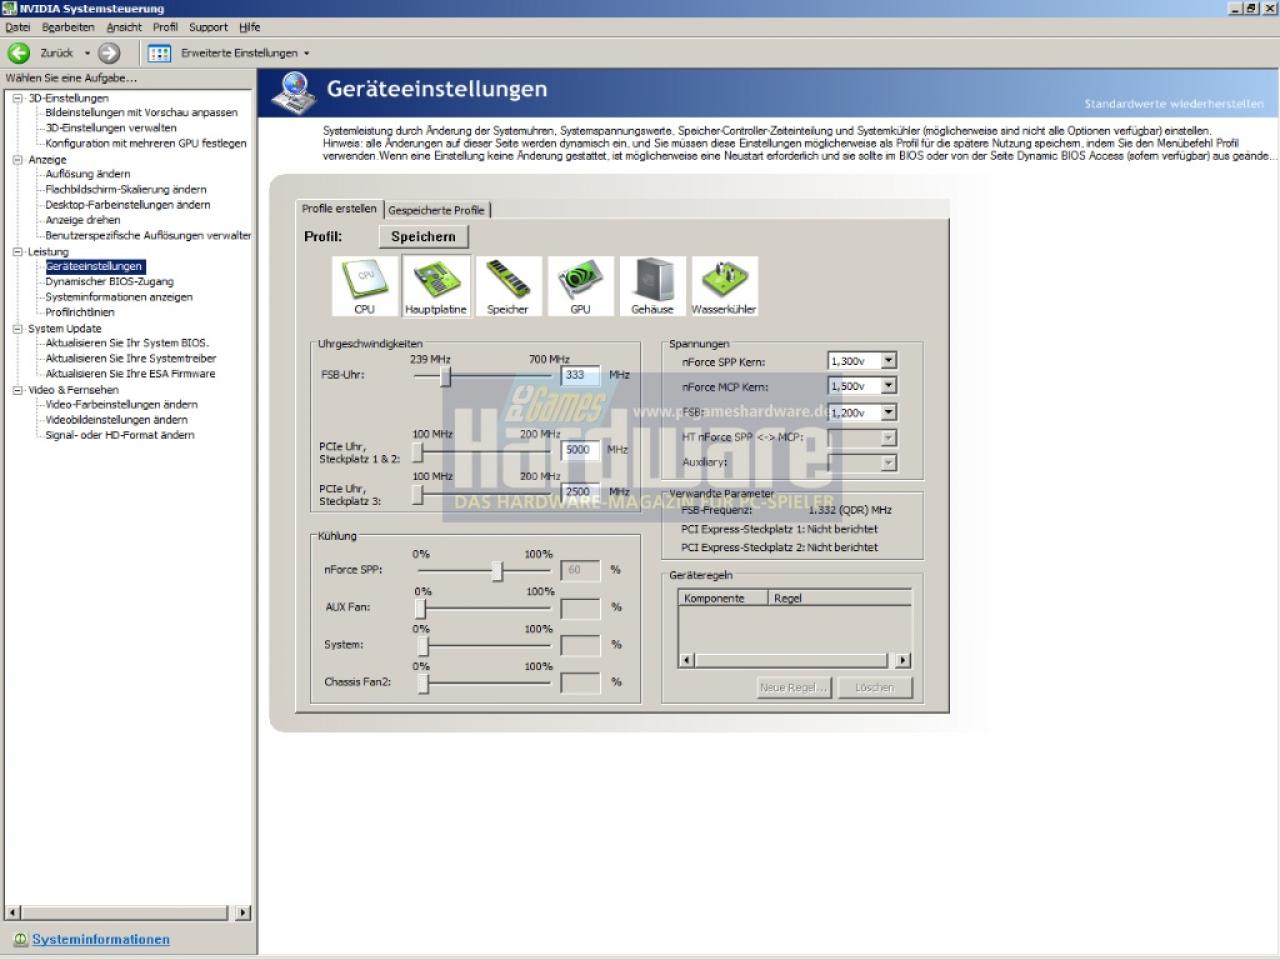Open the nForce SPP Kern voltage dropdown
Image resolution: width=1280 pixels, height=960 pixels.
tap(888, 361)
